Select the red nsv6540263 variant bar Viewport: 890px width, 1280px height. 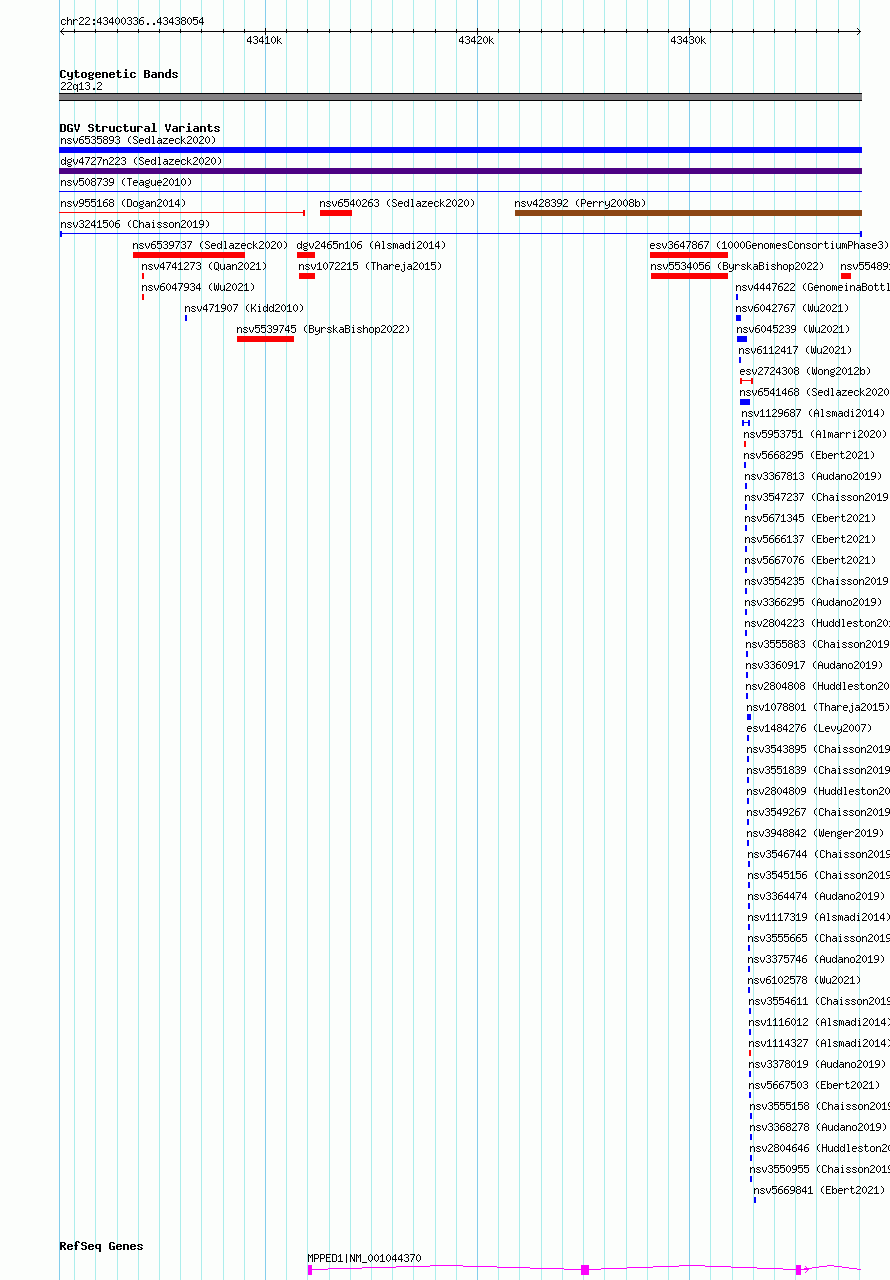pyautogui.click(x=336, y=213)
